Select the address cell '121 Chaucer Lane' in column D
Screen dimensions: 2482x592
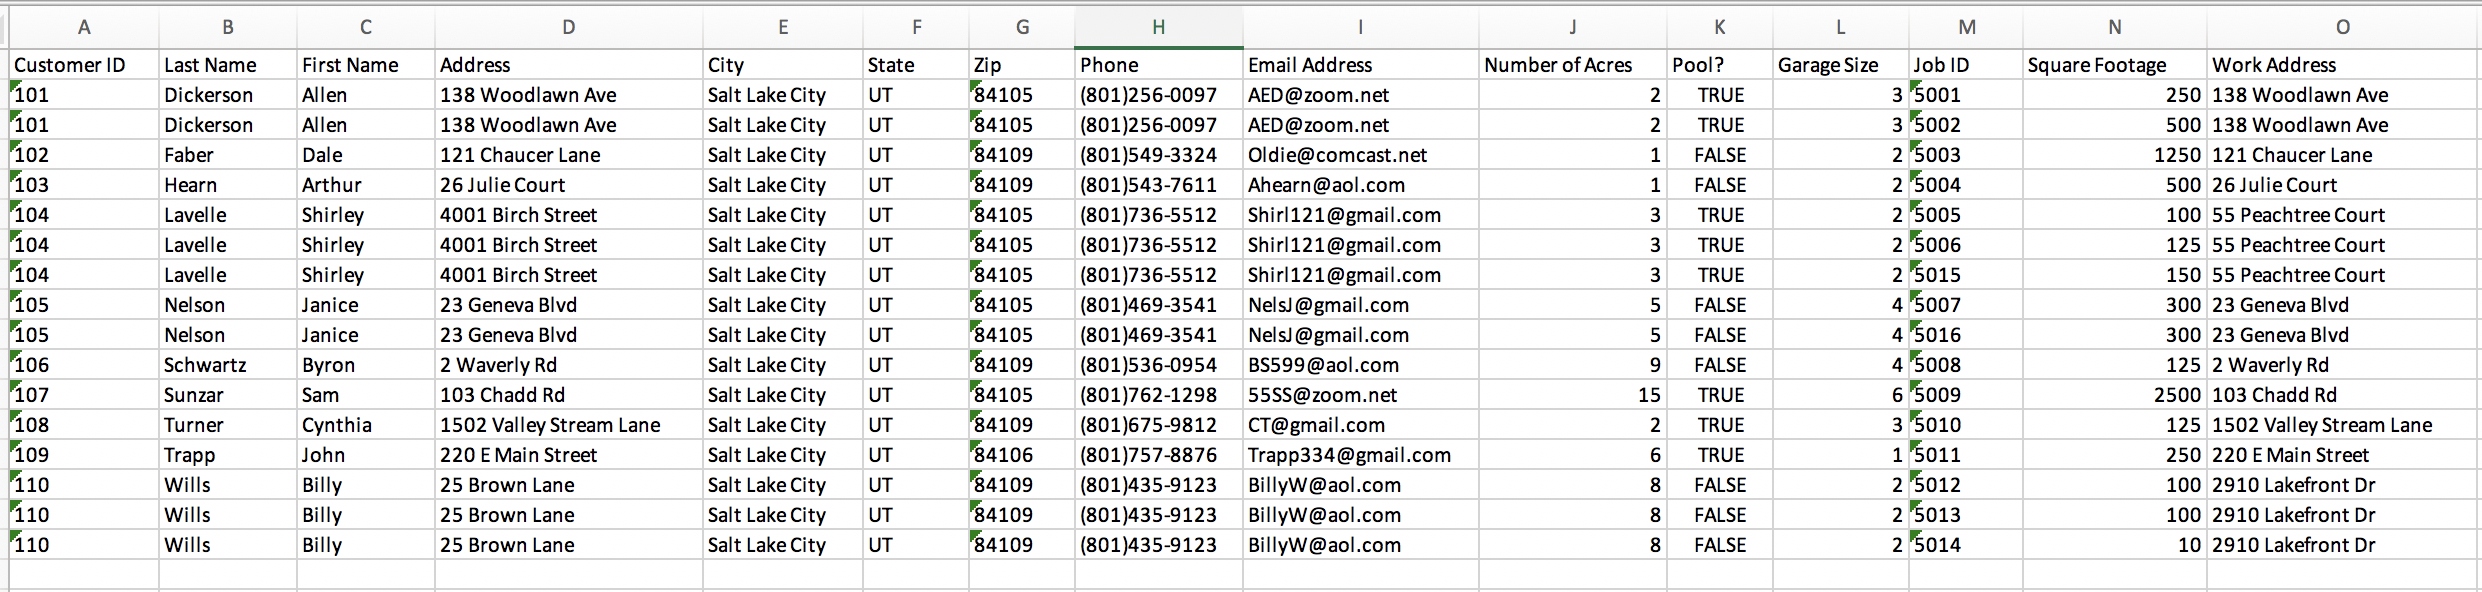(x=569, y=155)
